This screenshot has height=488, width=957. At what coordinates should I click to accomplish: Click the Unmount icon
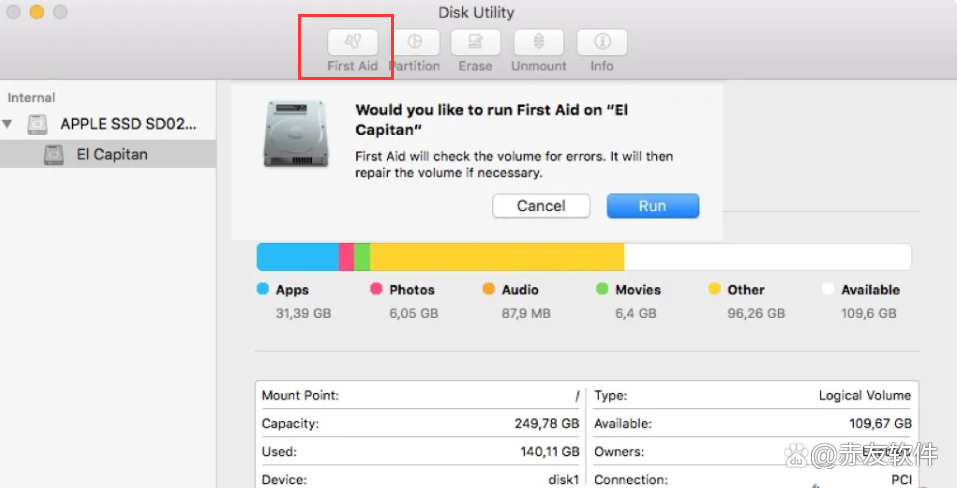[x=539, y=42]
